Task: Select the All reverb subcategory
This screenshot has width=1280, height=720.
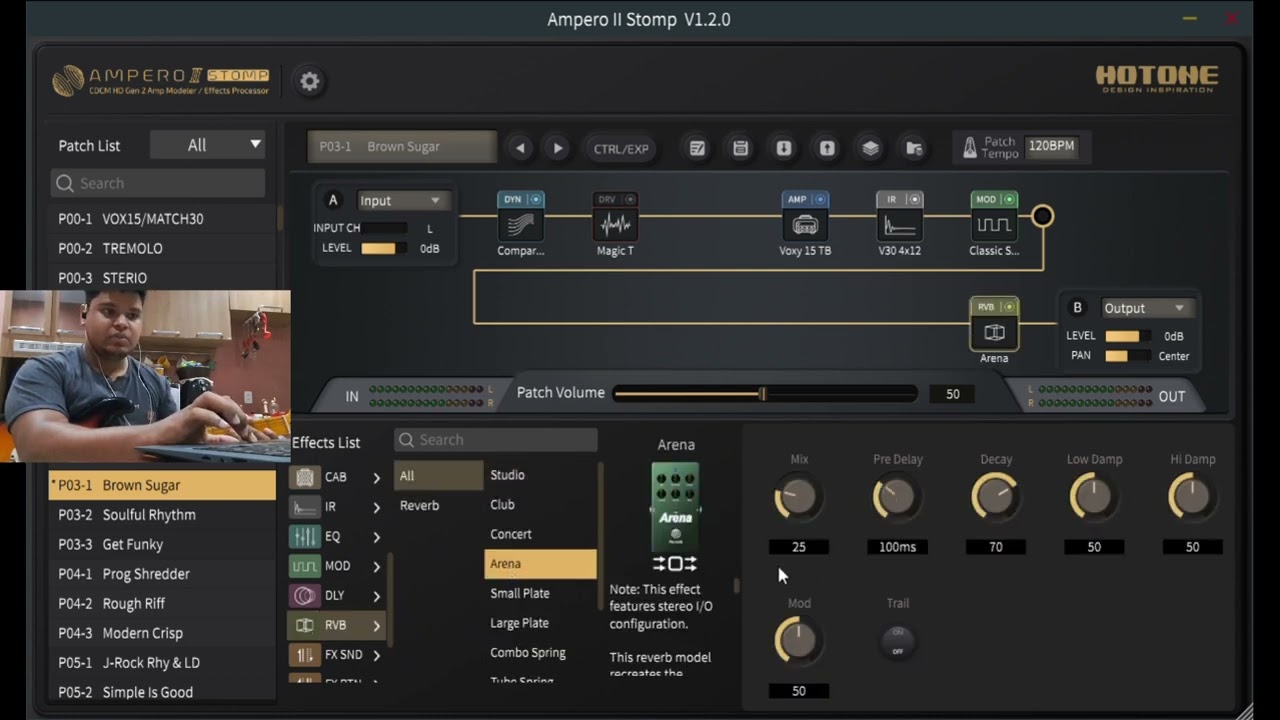Action: 438,476
